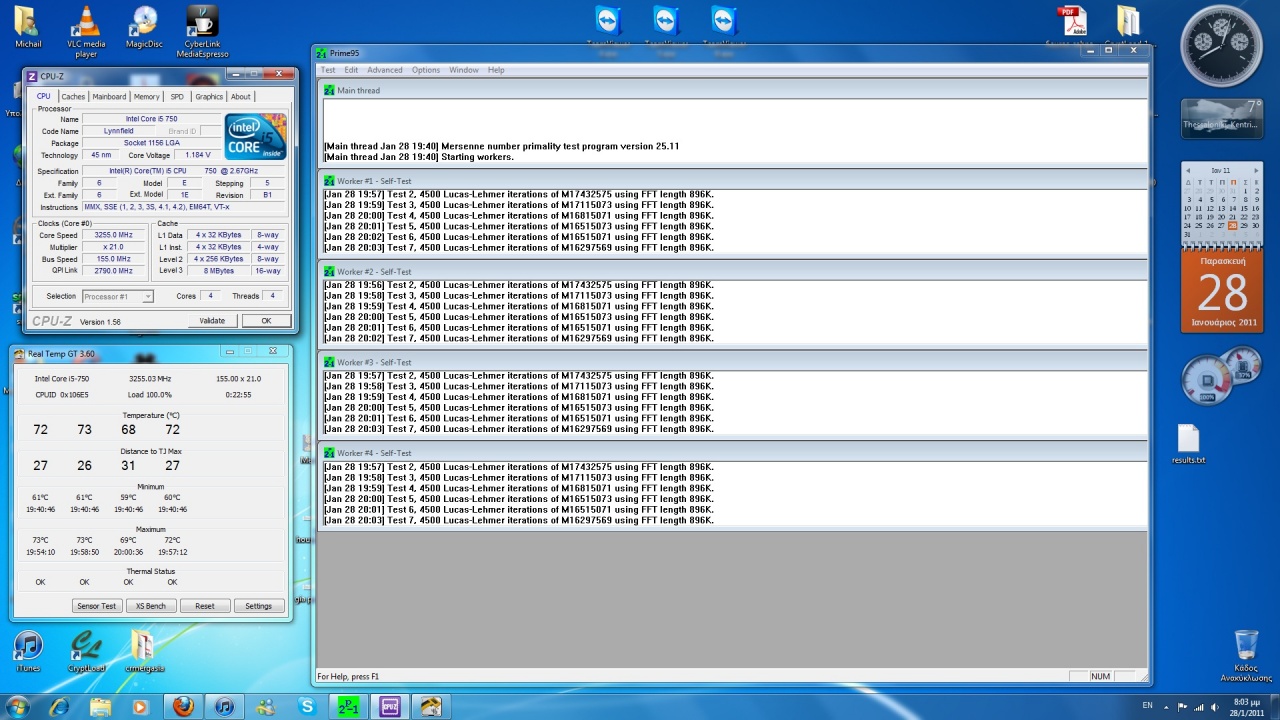Open the results.txt file on desktop
Image resolution: width=1280 pixels, height=720 pixels.
(1188, 445)
